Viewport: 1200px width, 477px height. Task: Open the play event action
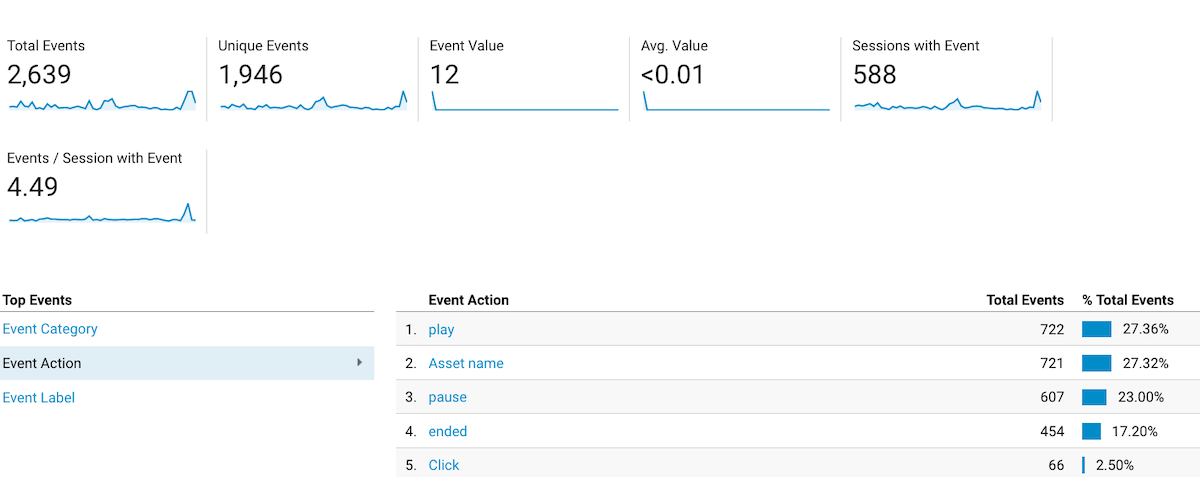click(441, 330)
